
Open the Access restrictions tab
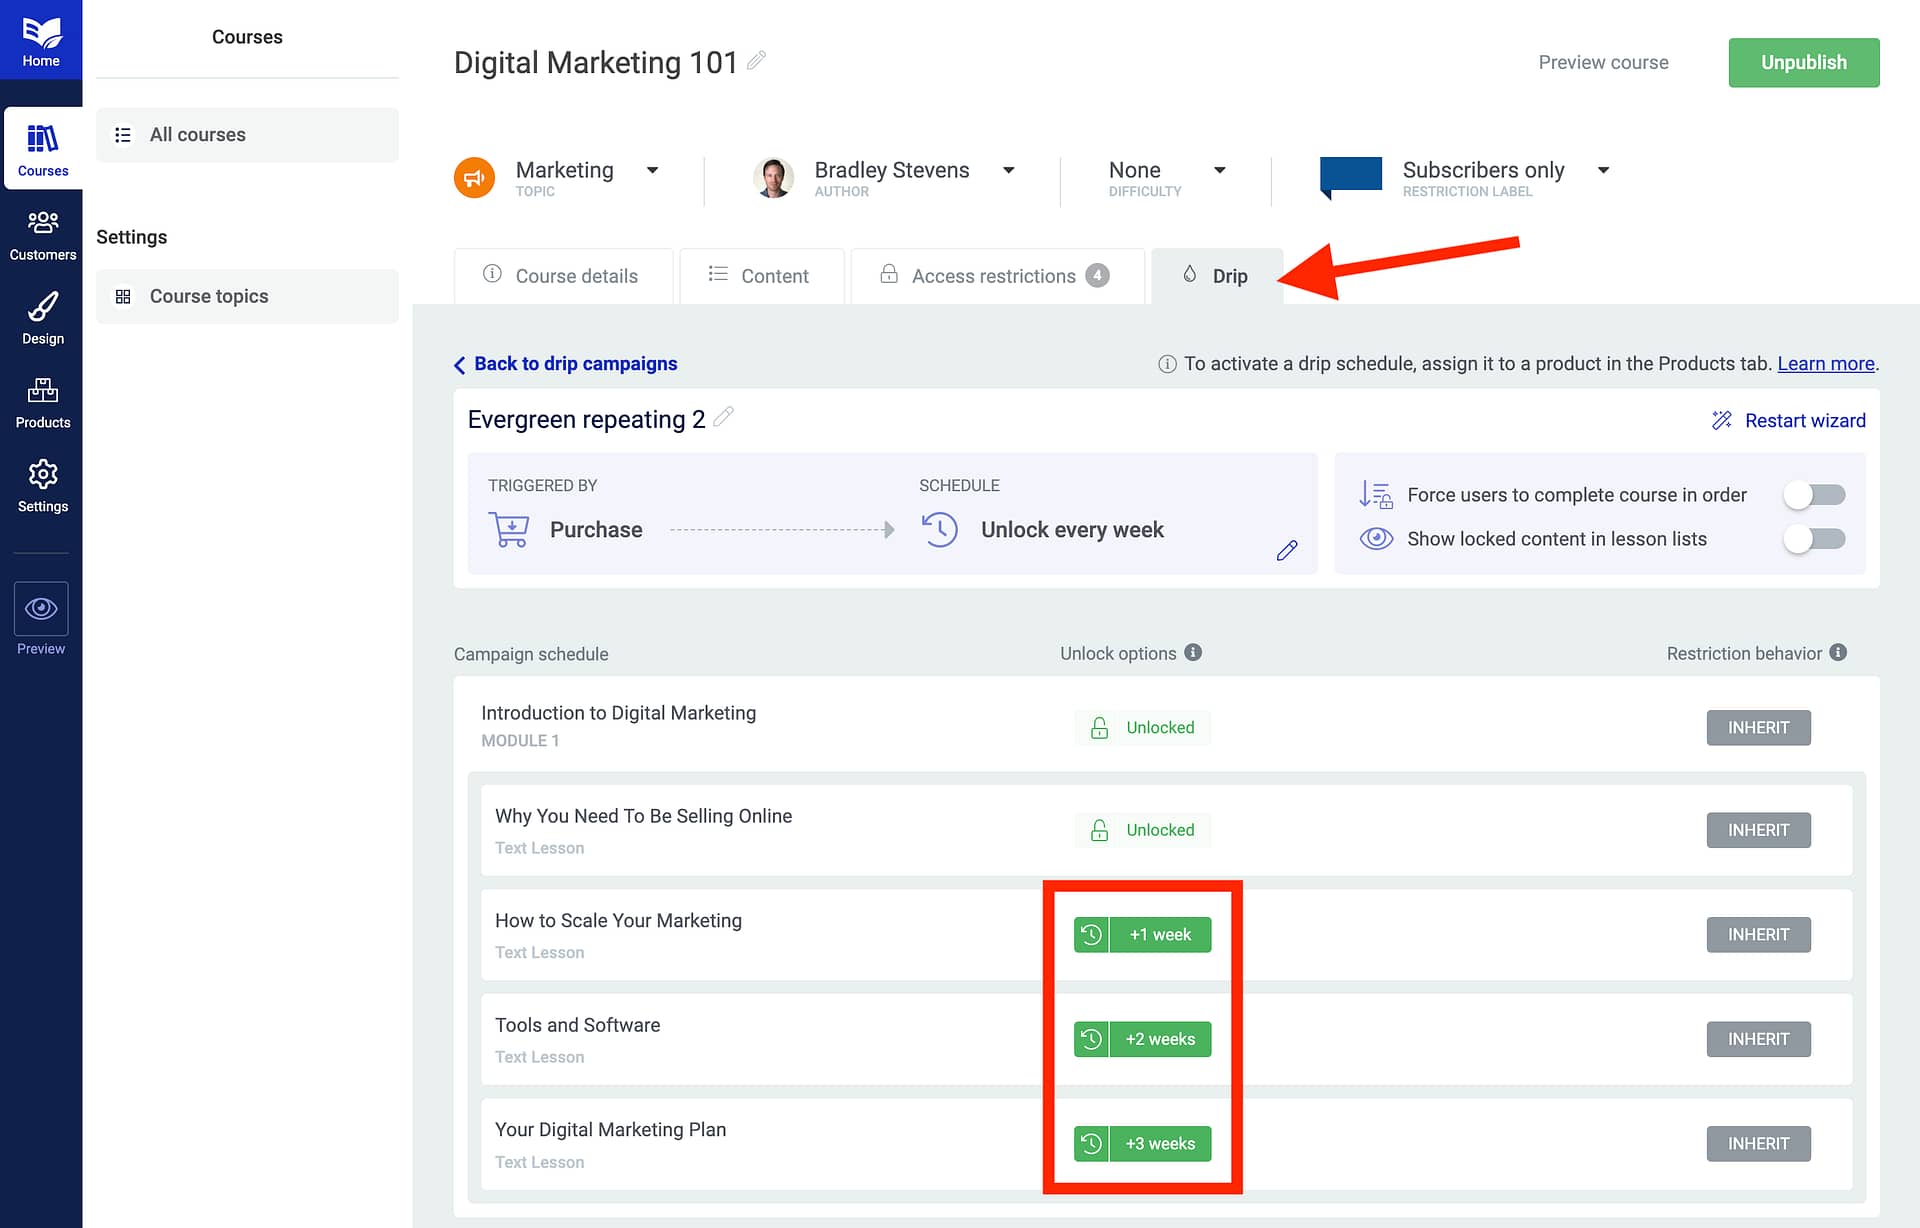click(x=995, y=276)
